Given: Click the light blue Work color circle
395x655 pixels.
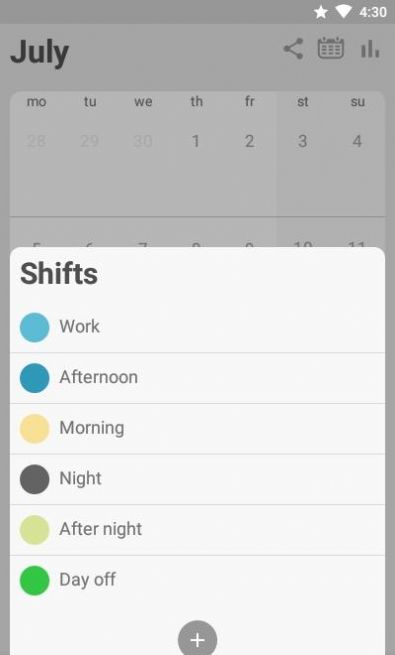Looking at the screenshot, I should (x=35, y=328).
